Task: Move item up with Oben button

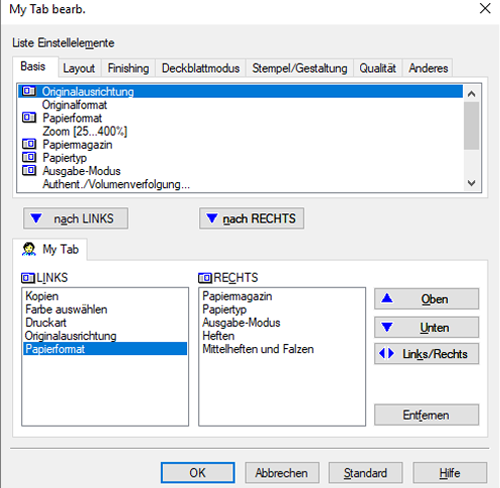Action: click(427, 299)
